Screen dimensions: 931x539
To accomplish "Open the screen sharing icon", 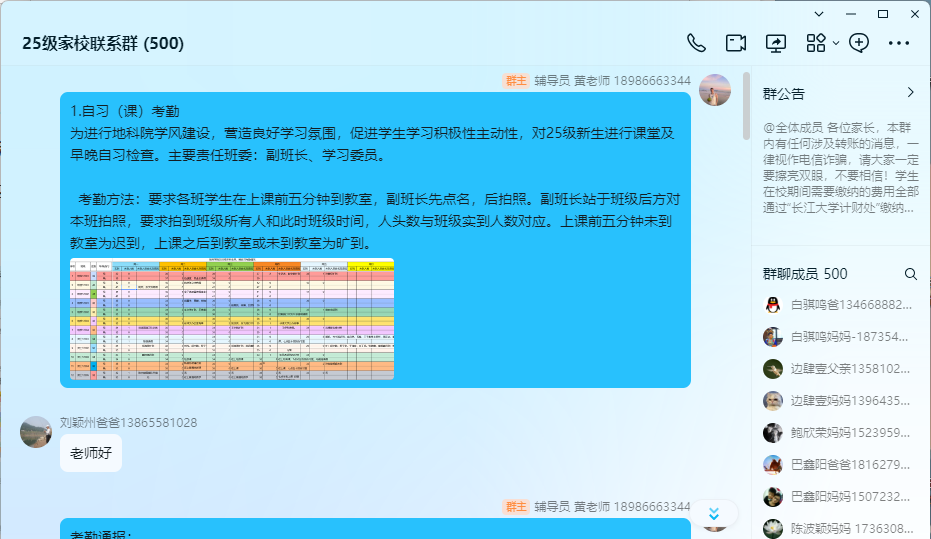I will pyautogui.click(x=776, y=43).
